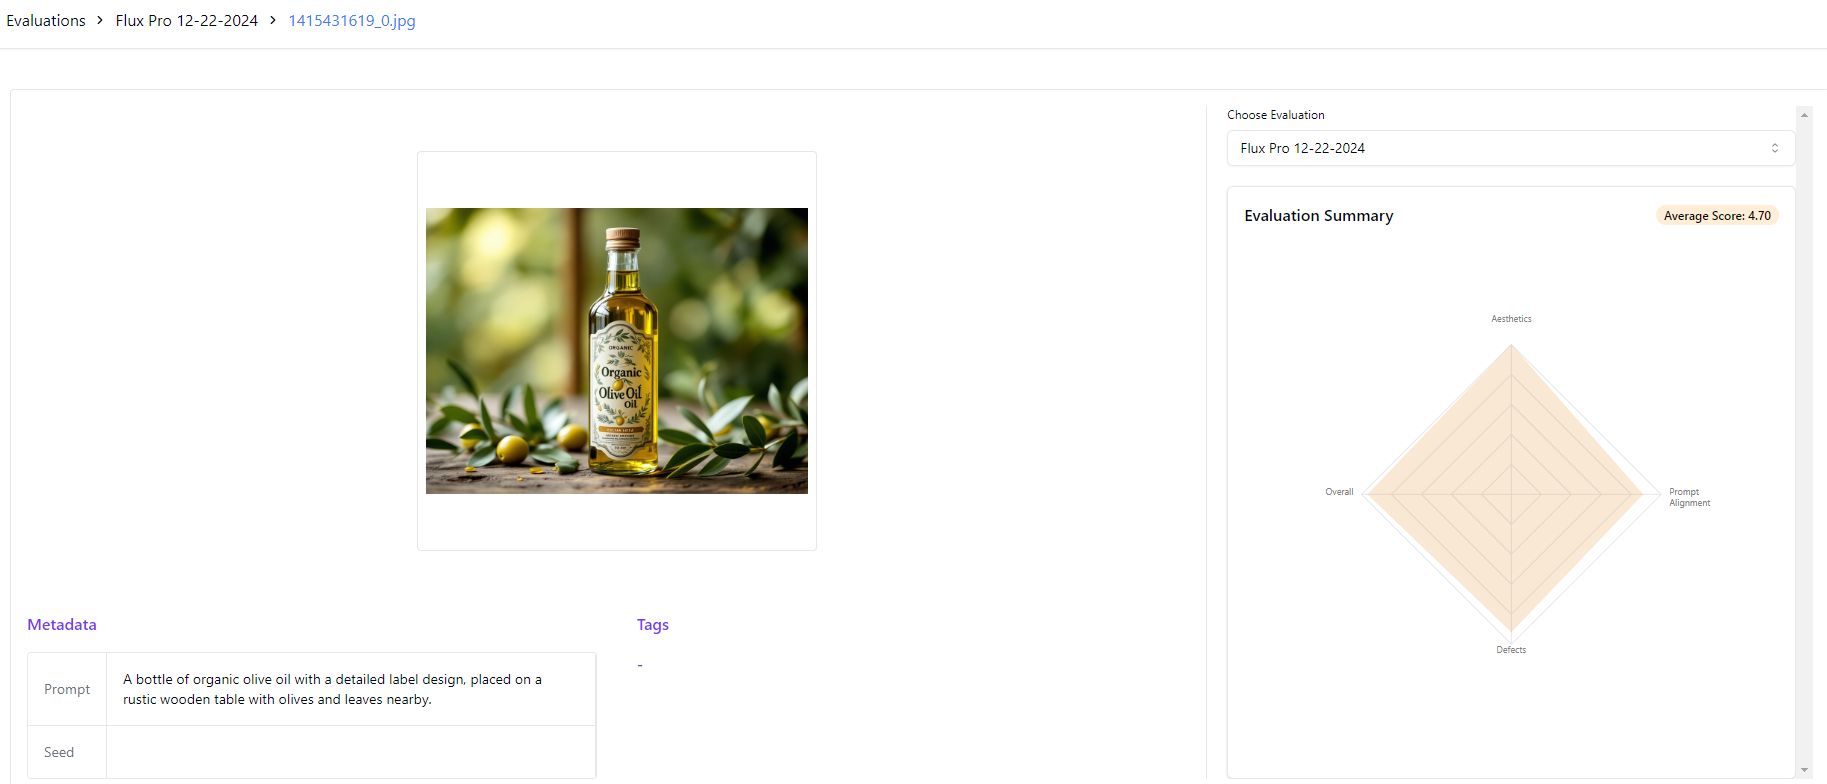The height and width of the screenshot is (784, 1827).
Task: Click the Overall axis label
Action: (1339, 492)
